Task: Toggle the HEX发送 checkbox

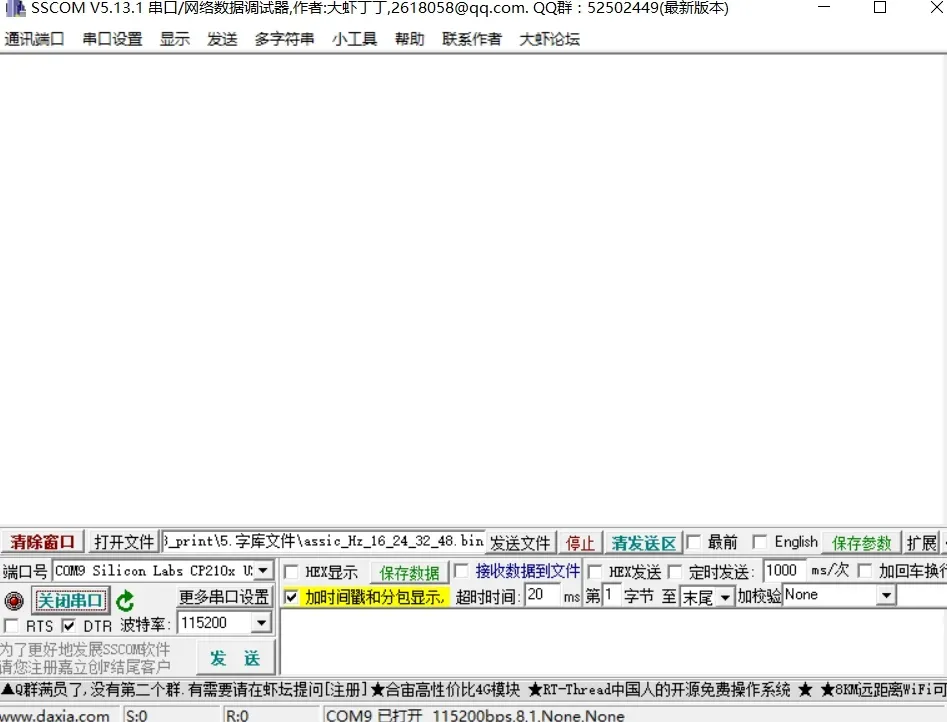Action: [x=595, y=572]
